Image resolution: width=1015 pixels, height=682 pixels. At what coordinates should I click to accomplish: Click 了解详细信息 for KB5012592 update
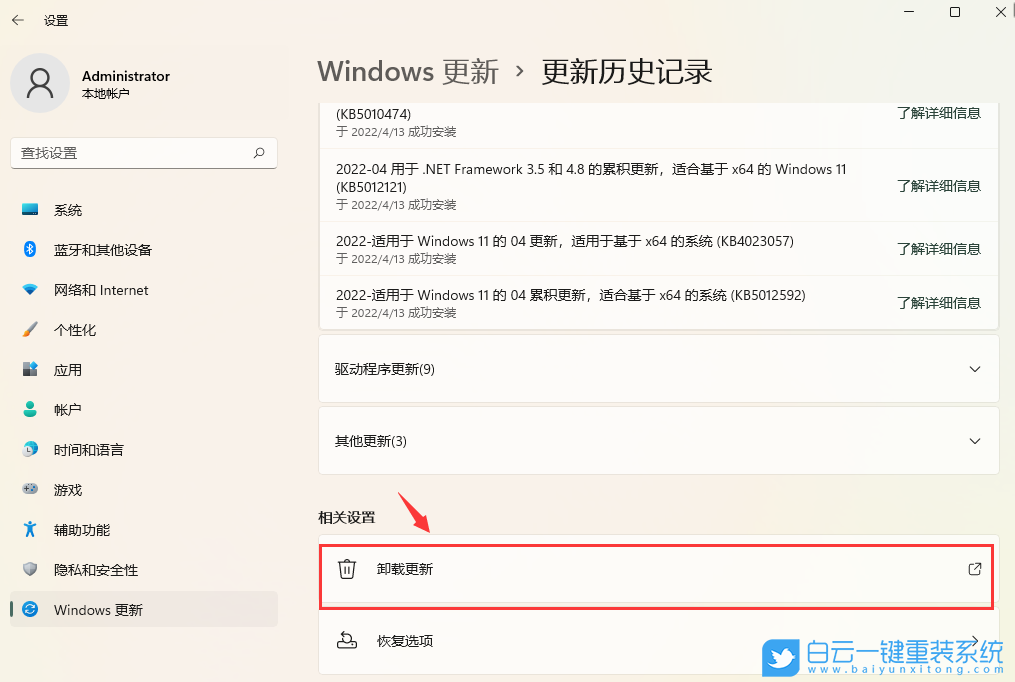tap(939, 302)
